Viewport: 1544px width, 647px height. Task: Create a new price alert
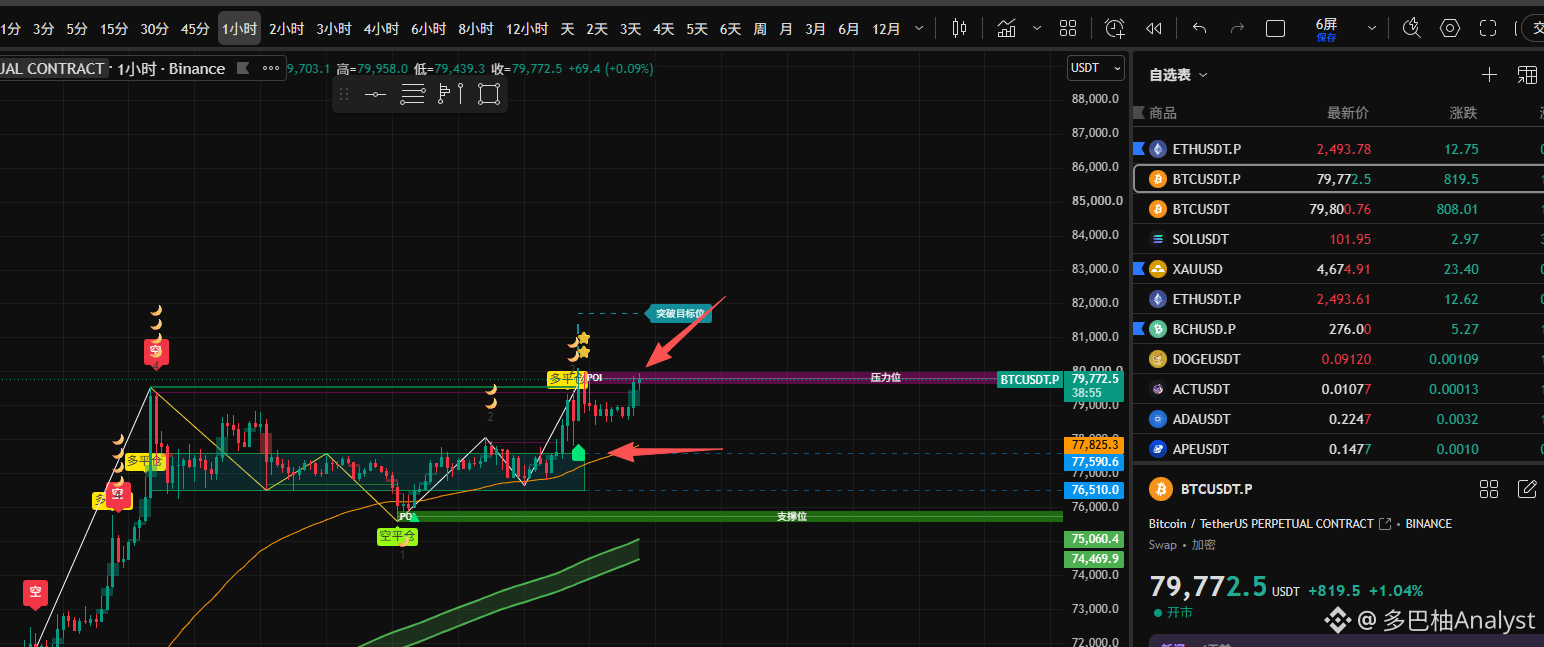coord(1115,29)
